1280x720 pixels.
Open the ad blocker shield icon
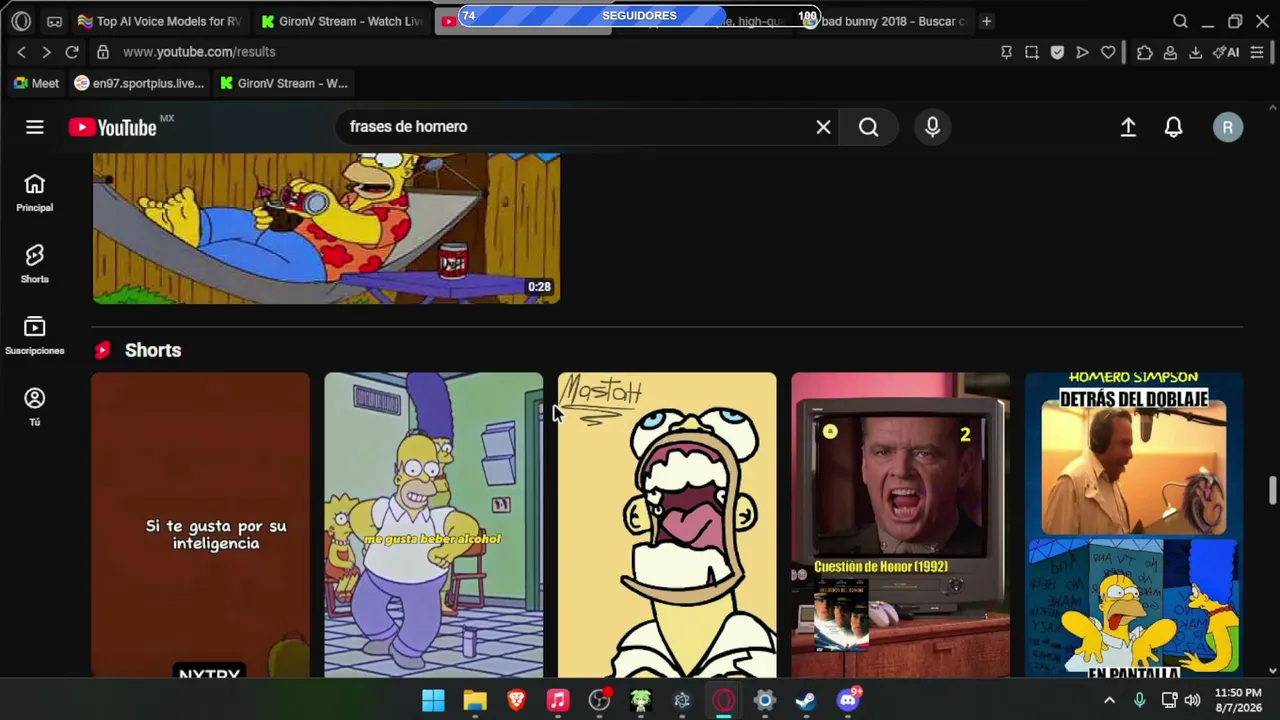point(1057,52)
